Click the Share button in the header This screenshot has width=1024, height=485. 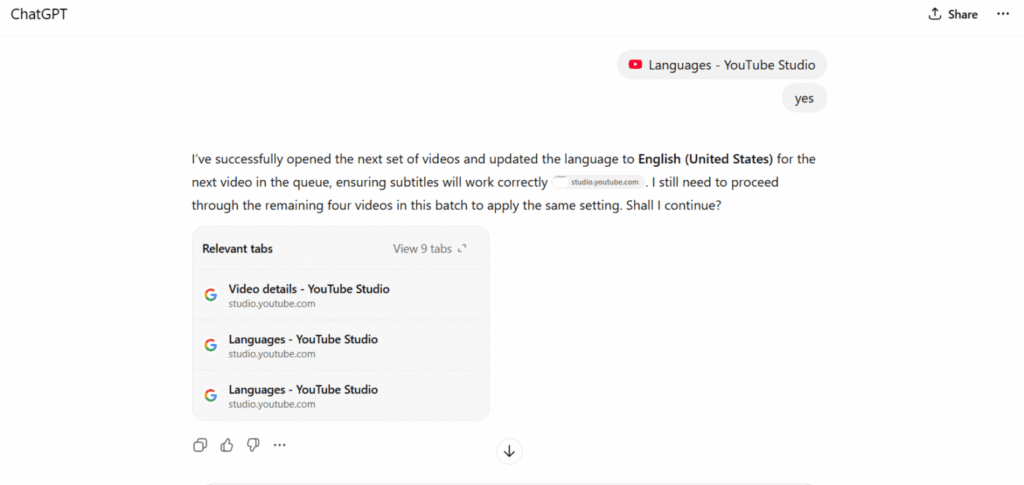coord(952,14)
